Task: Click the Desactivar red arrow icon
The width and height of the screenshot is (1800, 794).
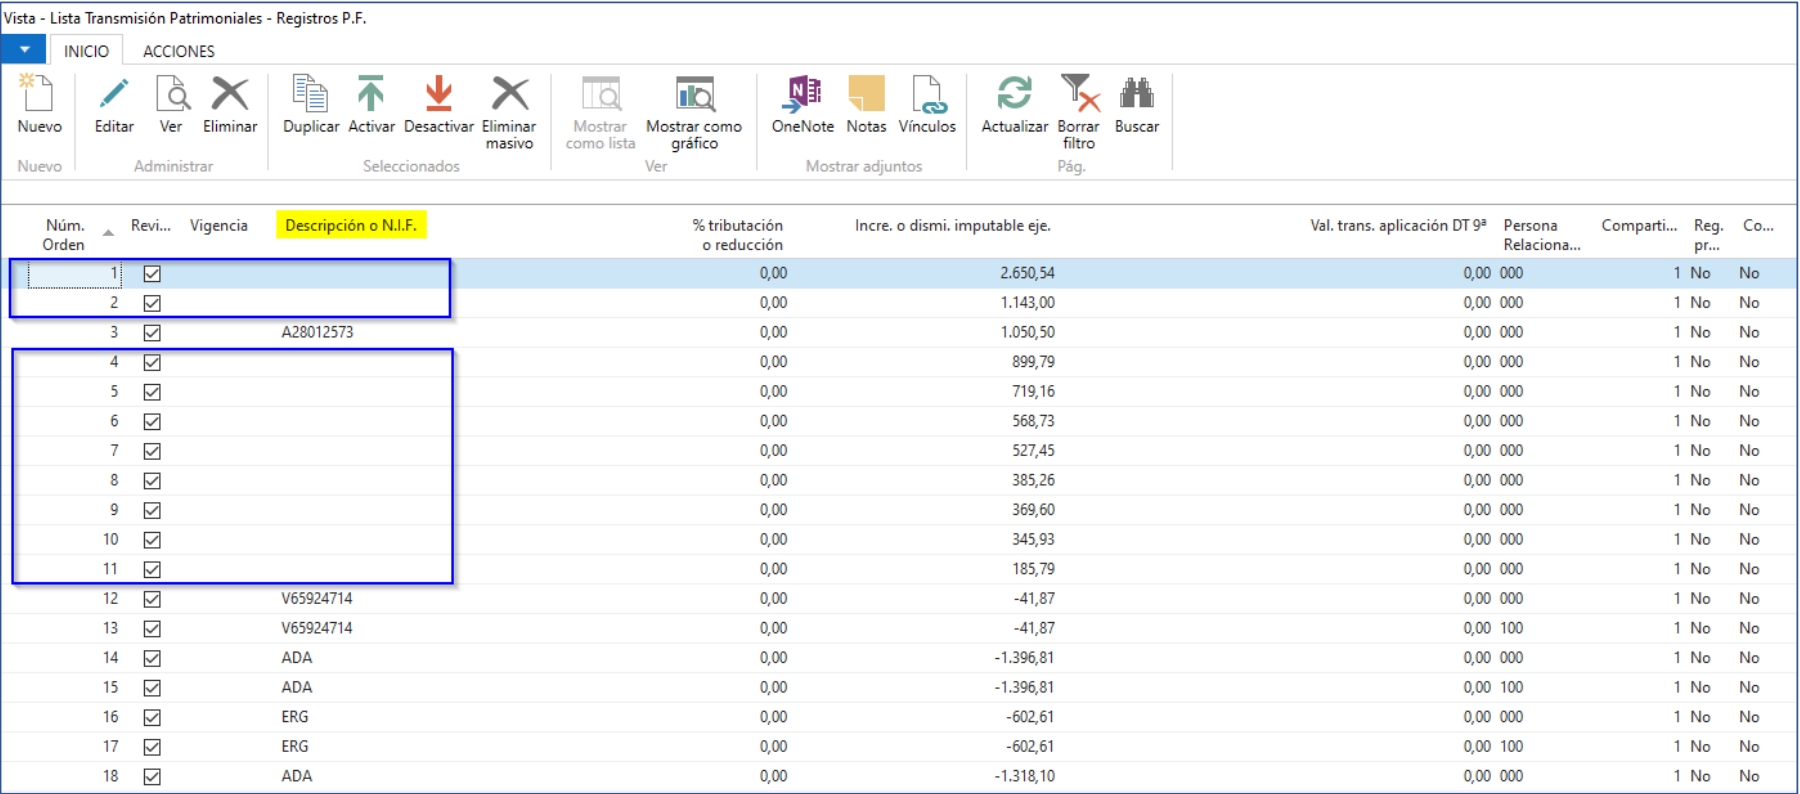Action: 438,93
